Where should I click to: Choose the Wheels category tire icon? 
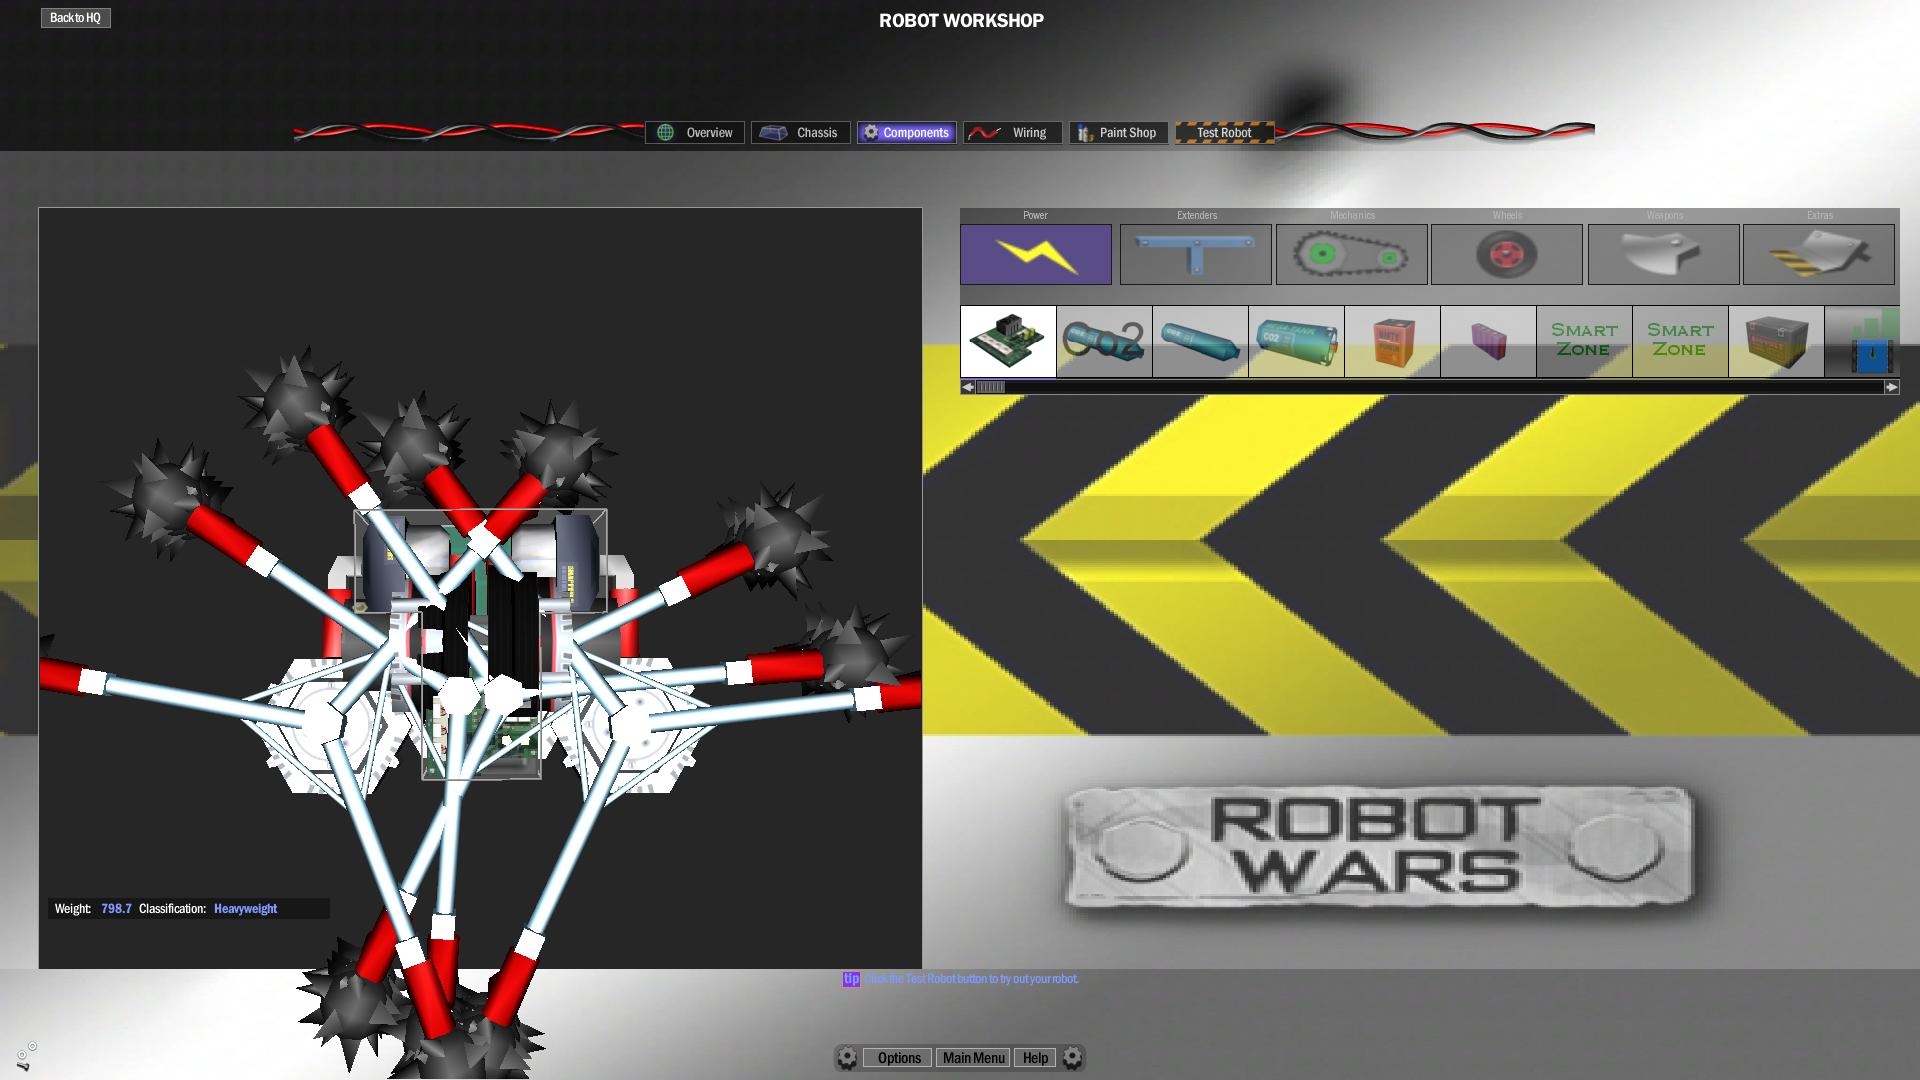(x=1507, y=254)
